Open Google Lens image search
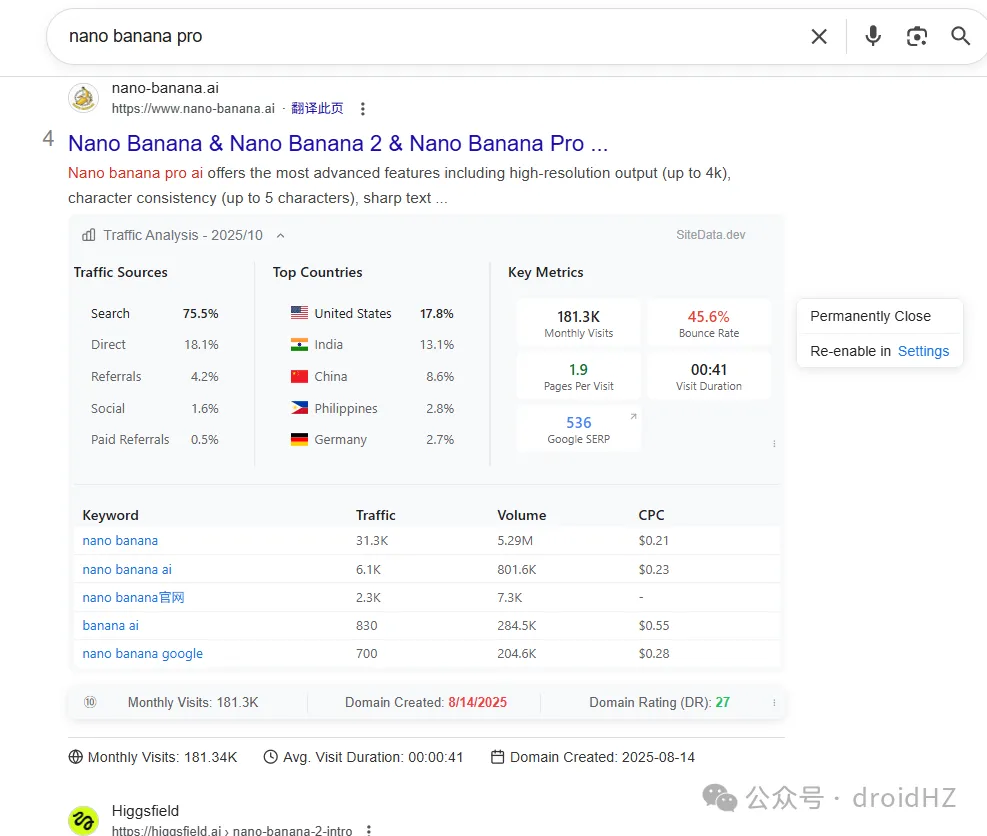Viewport: 987px width, 836px height. click(x=916, y=37)
